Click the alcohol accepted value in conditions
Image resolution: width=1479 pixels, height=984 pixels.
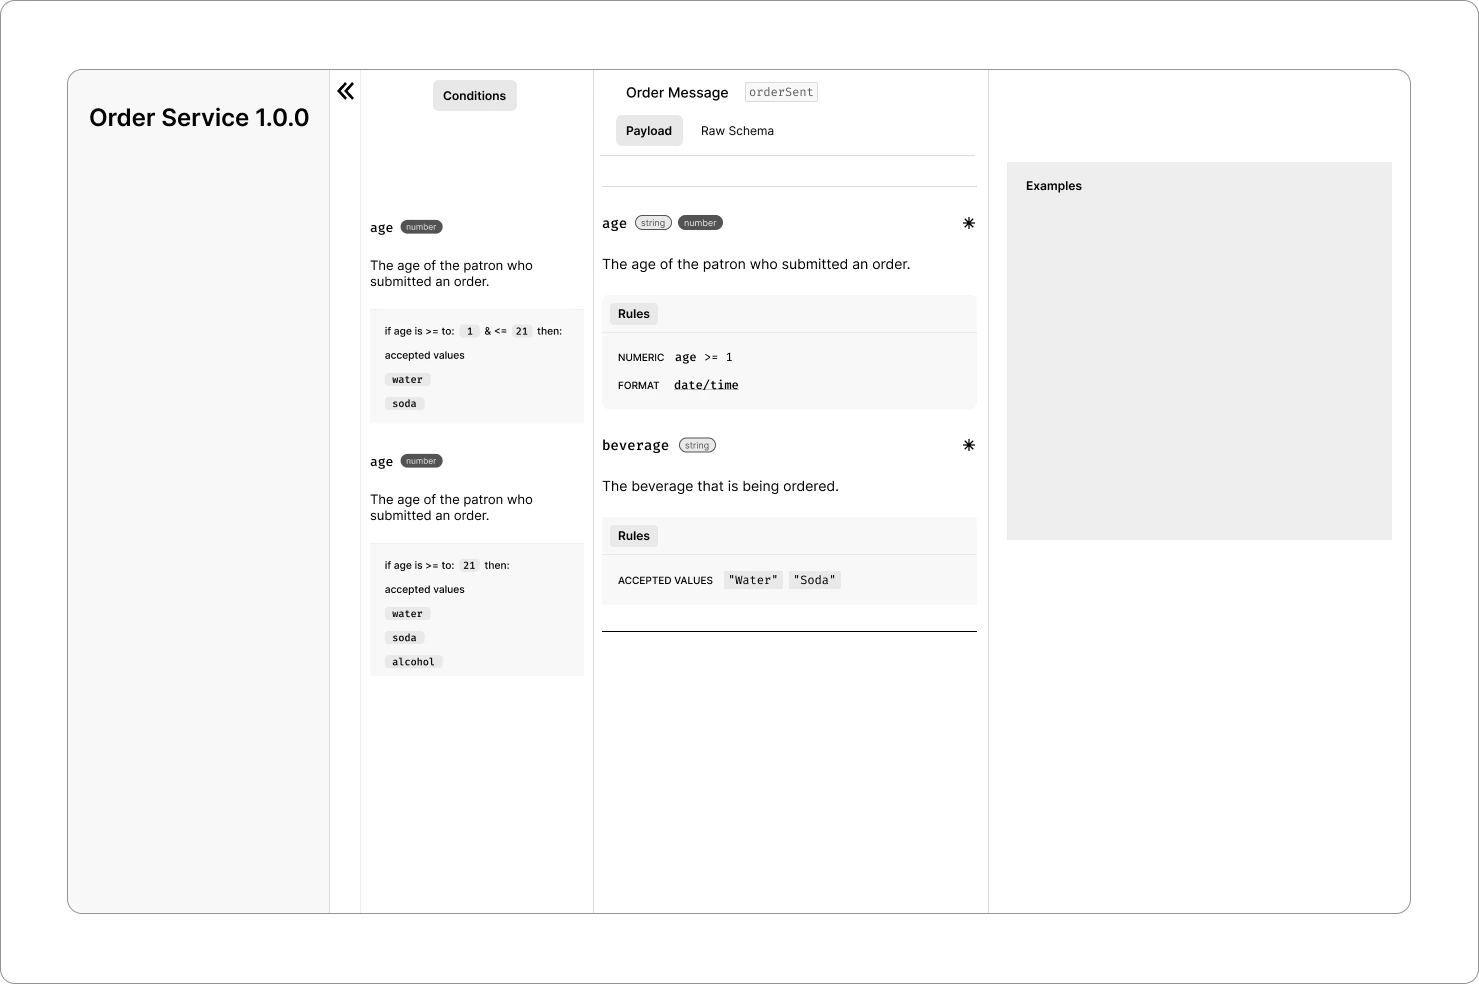[x=413, y=662]
